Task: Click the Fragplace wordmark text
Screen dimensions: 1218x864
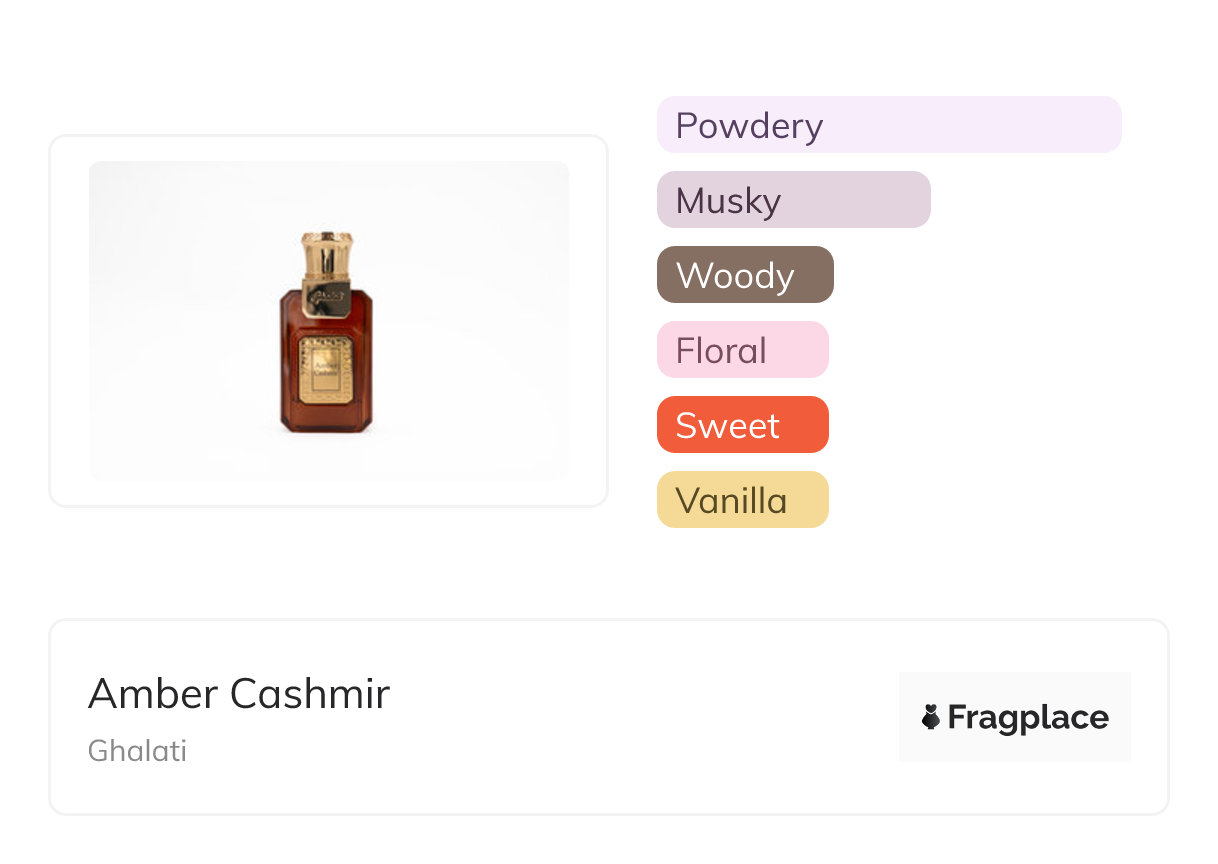Action: pos(1028,718)
